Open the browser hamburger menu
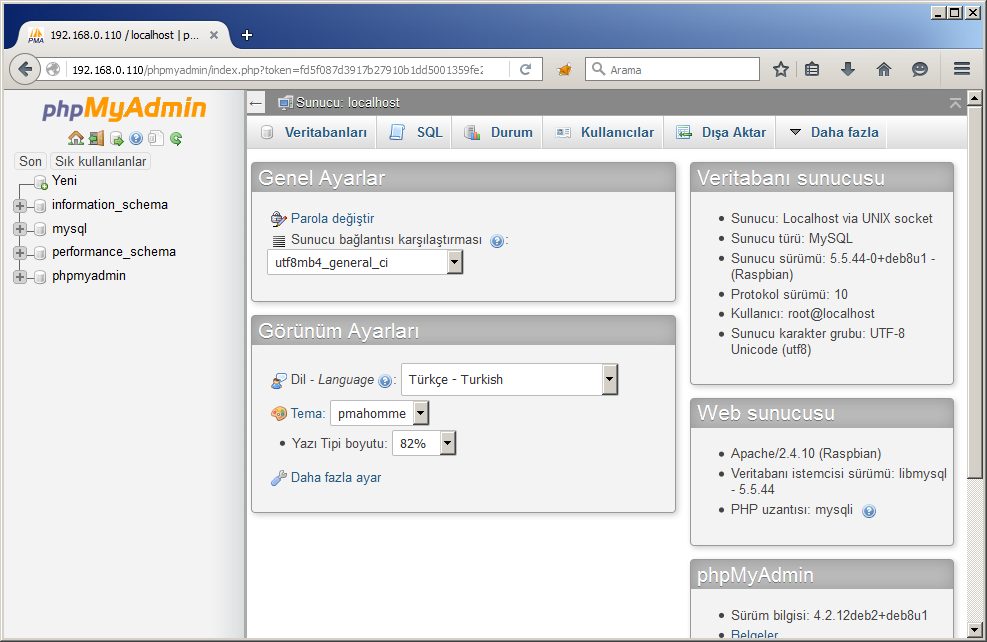This screenshot has height=642, width=987. point(961,69)
